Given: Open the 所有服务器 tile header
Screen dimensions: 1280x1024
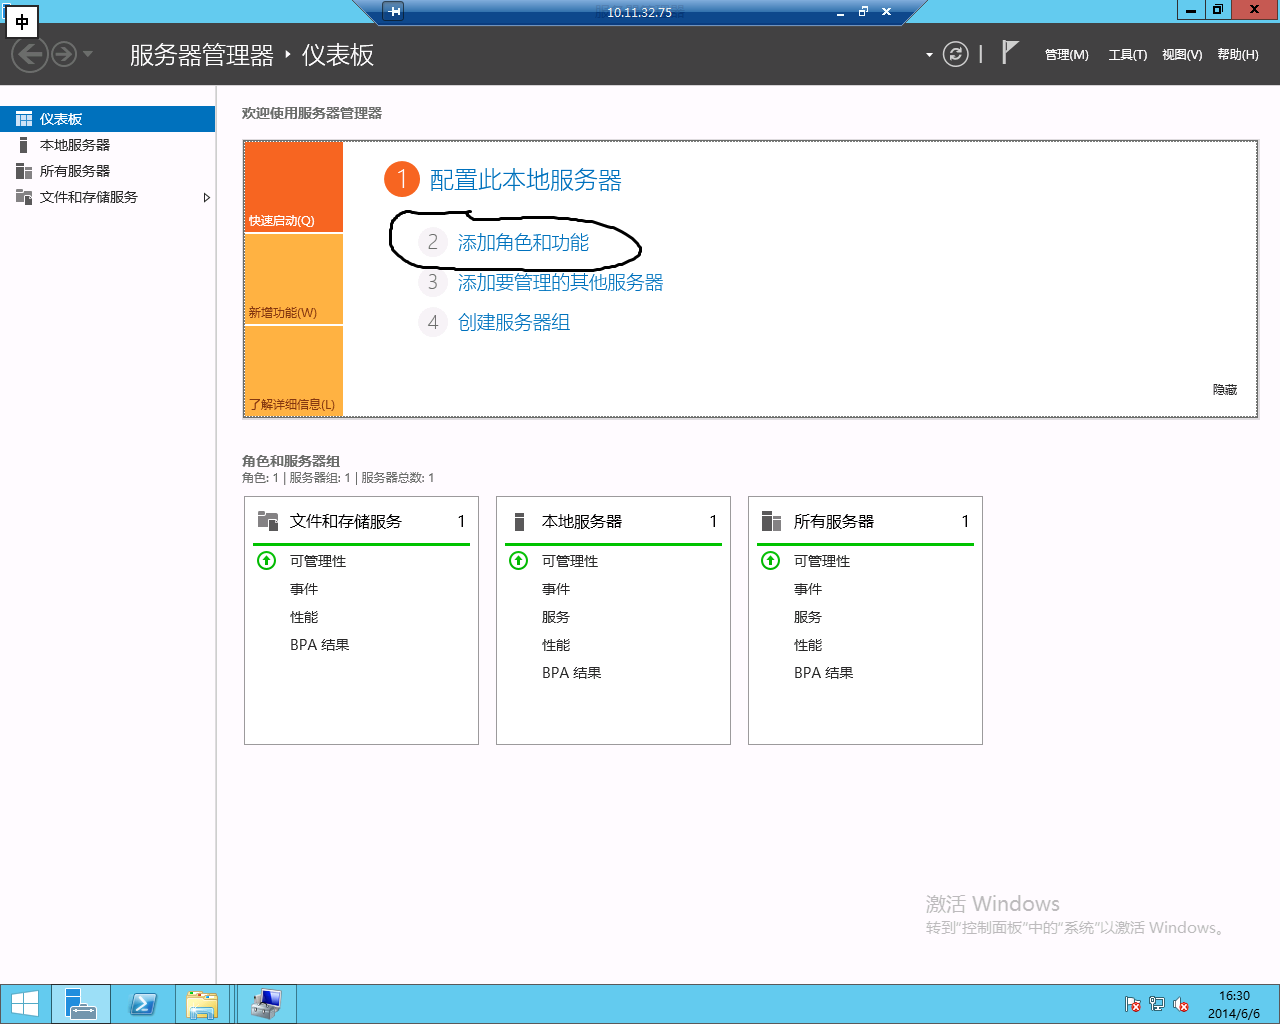Looking at the screenshot, I should tap(865, 521).
